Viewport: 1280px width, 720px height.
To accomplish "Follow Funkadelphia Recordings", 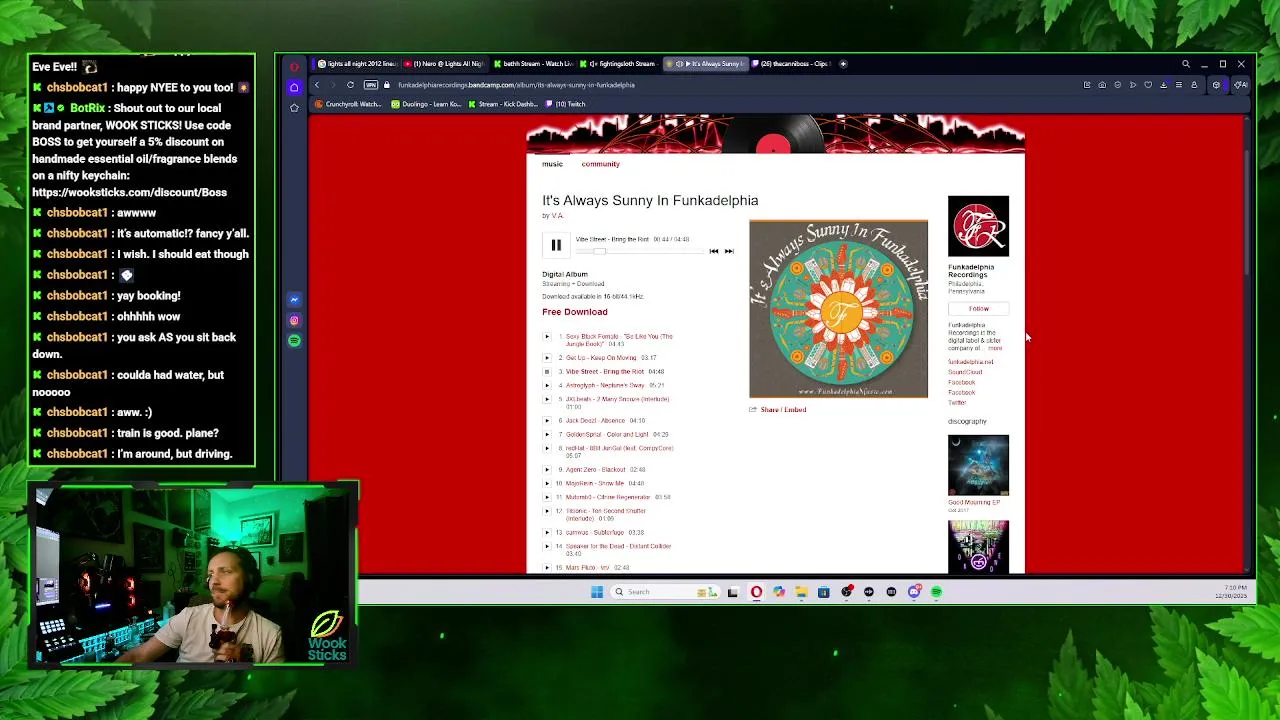I will [x=978, y=308].
